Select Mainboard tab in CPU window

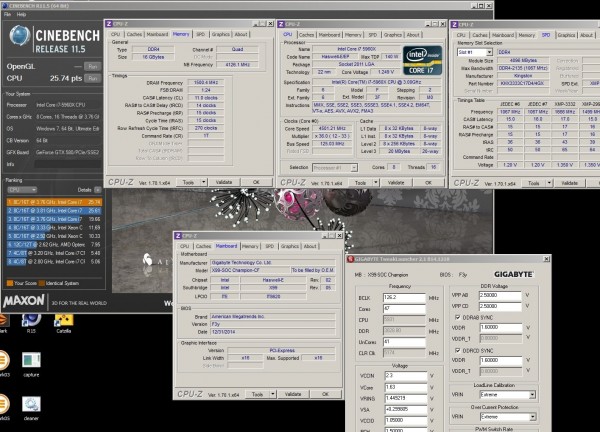[x=329, y=34]
